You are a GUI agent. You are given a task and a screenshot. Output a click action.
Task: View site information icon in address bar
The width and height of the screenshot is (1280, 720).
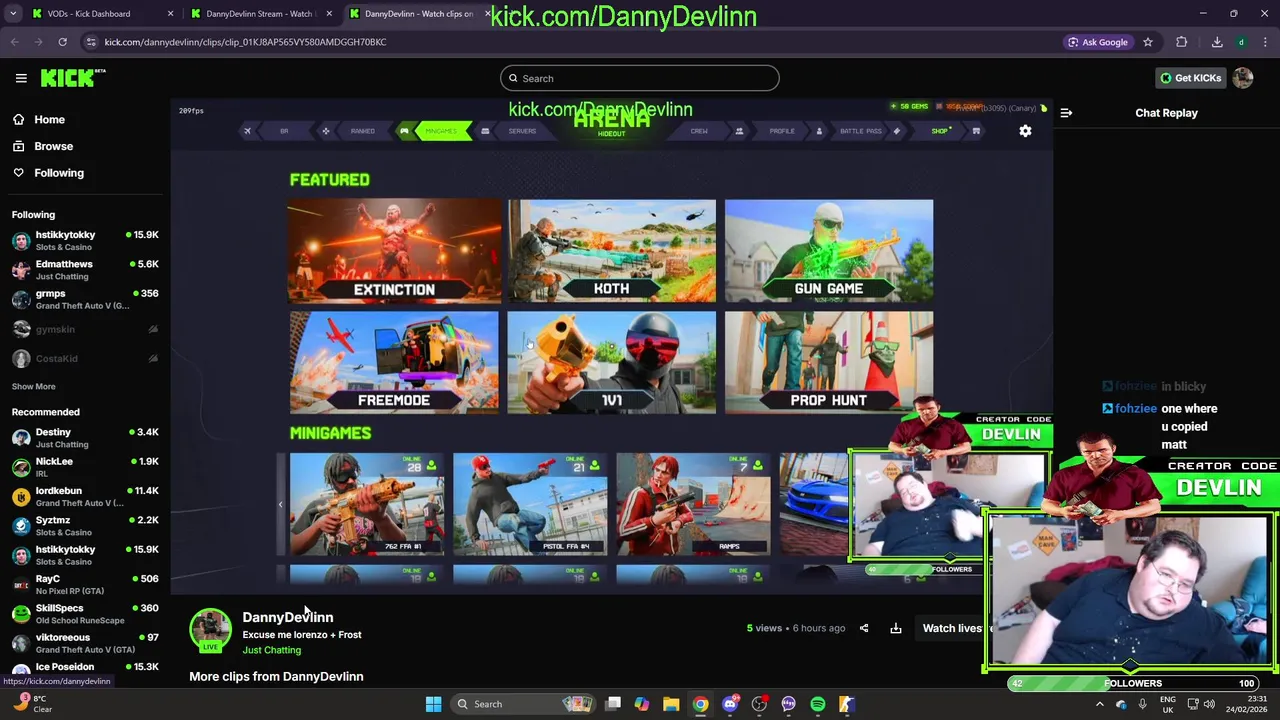[91, 42]
